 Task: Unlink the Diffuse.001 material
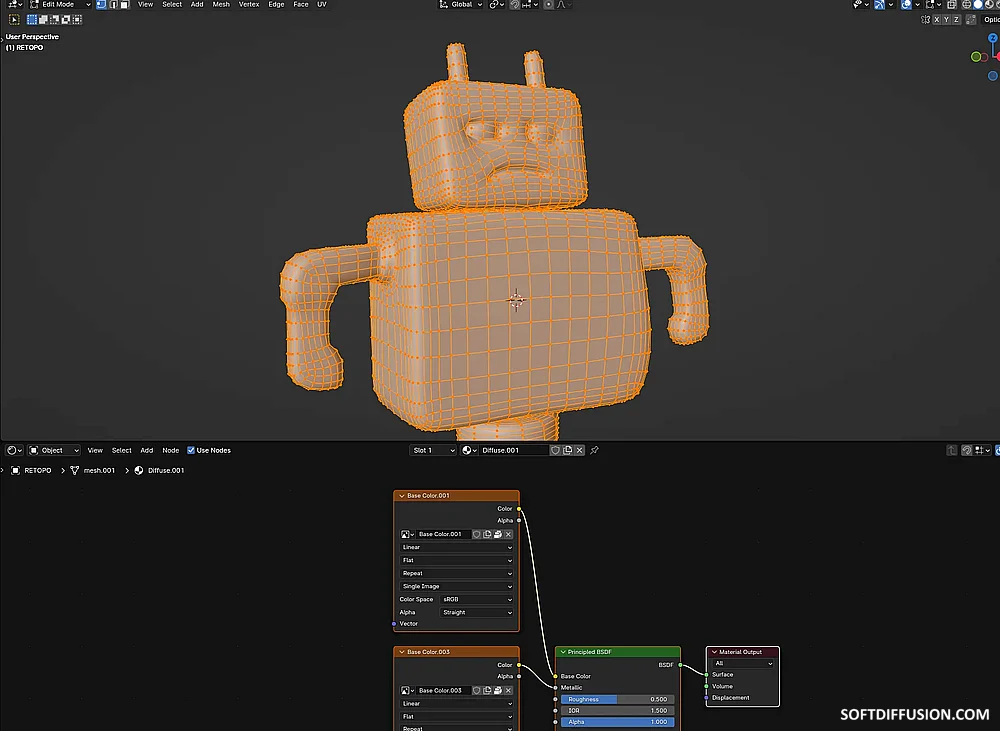pos(579,450)
